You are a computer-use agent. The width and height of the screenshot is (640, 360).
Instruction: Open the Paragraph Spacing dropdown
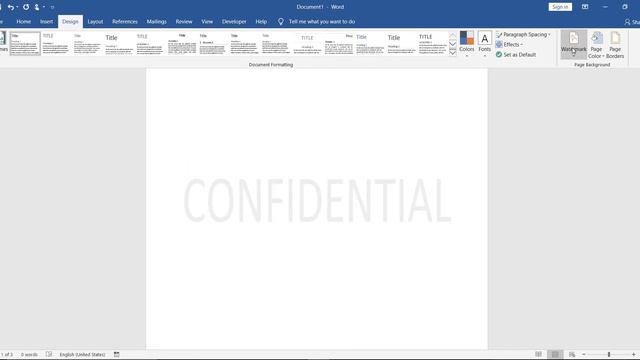[524, 35]
